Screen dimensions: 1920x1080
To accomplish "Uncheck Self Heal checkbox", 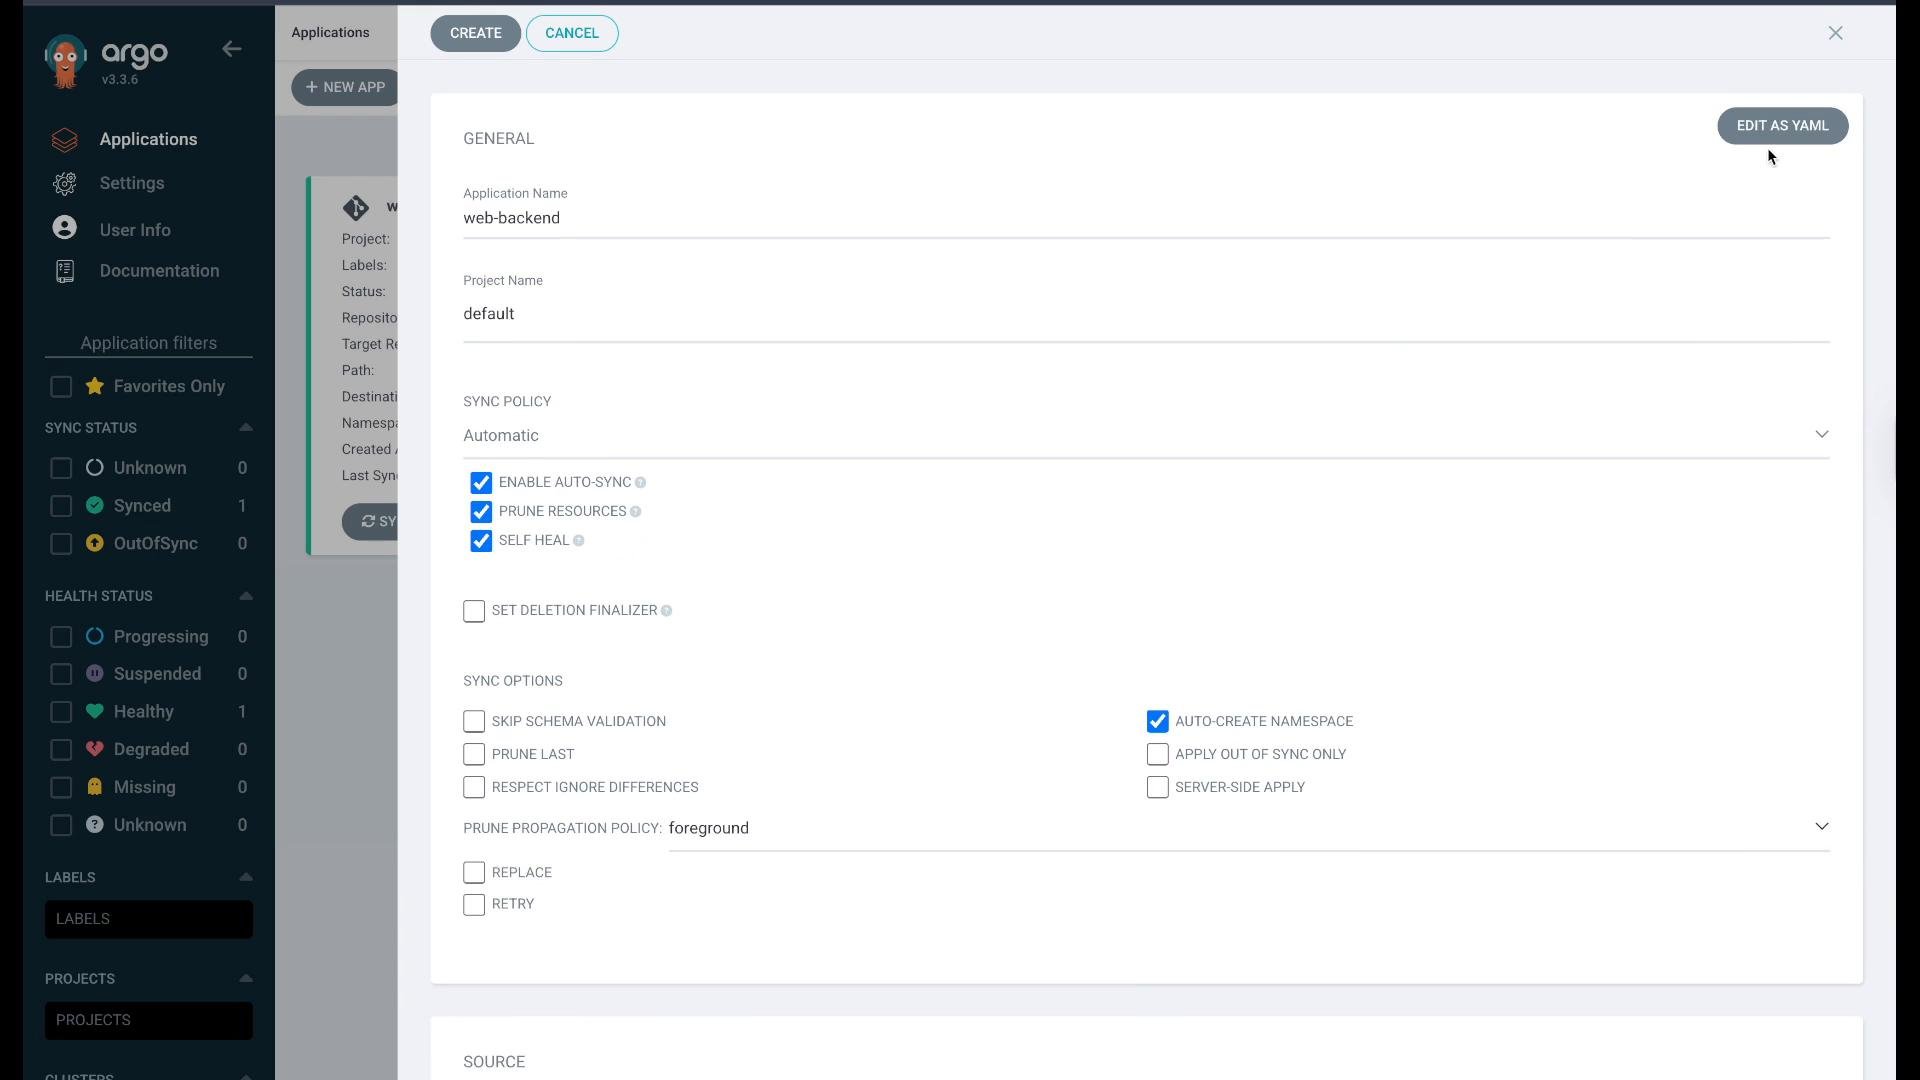I will (481, 541).
